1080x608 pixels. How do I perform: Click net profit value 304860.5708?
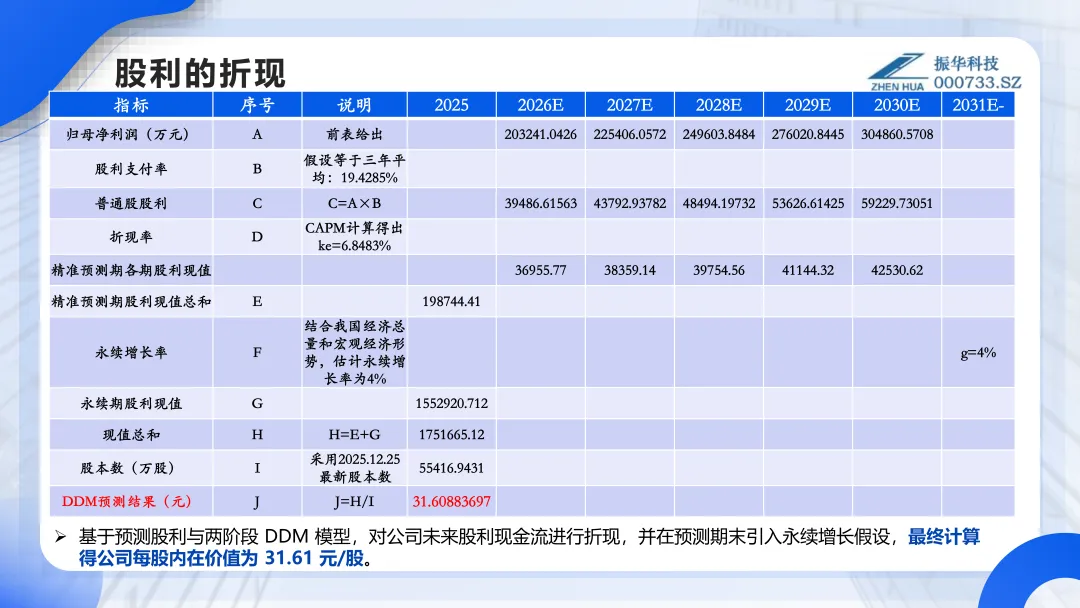coord(897,134)
